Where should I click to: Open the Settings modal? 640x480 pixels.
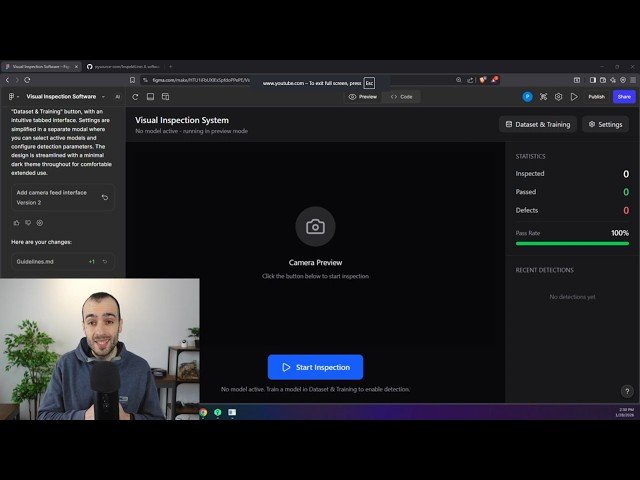click(x=606, y=125)
